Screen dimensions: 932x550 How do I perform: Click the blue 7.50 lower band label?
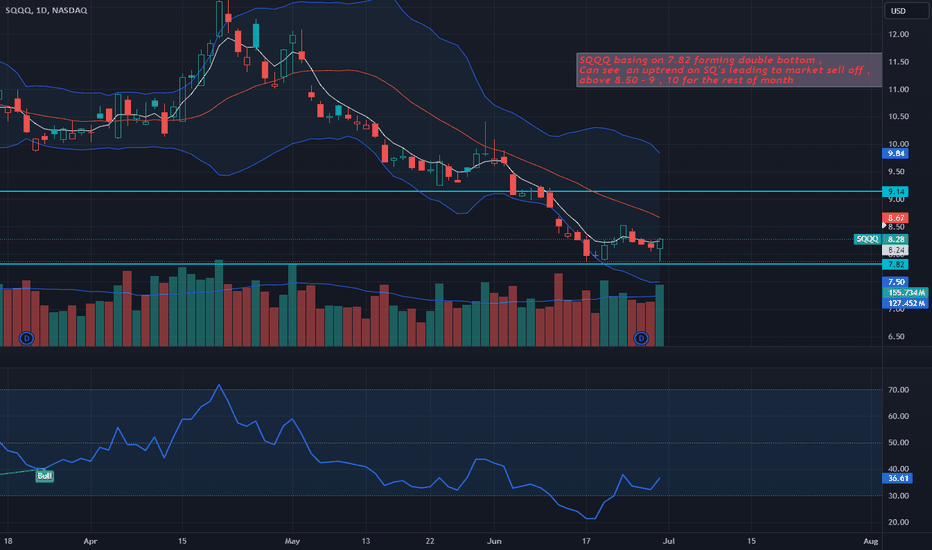896,282
